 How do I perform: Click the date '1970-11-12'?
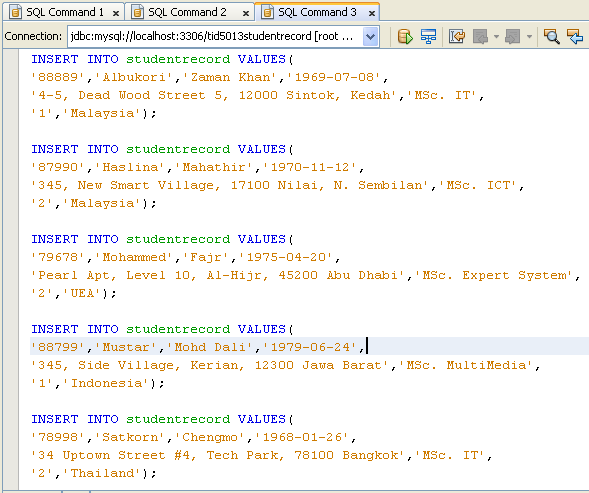[310, 167]
